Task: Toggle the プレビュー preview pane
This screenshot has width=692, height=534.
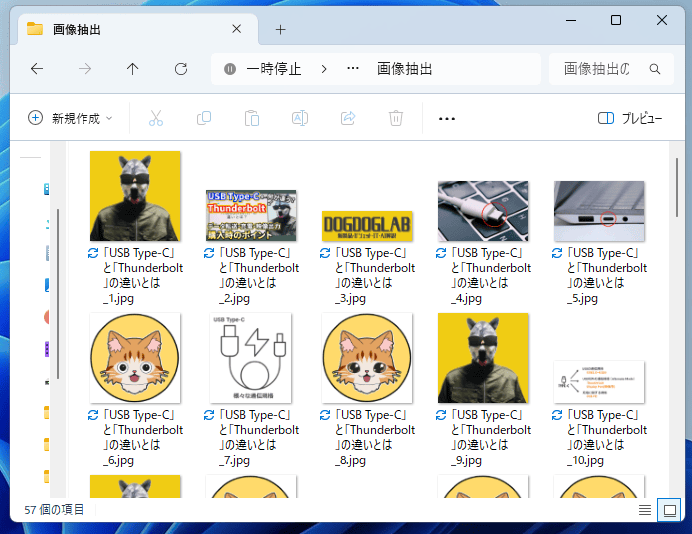Action: pyautogui.click(x=630, y=118)
